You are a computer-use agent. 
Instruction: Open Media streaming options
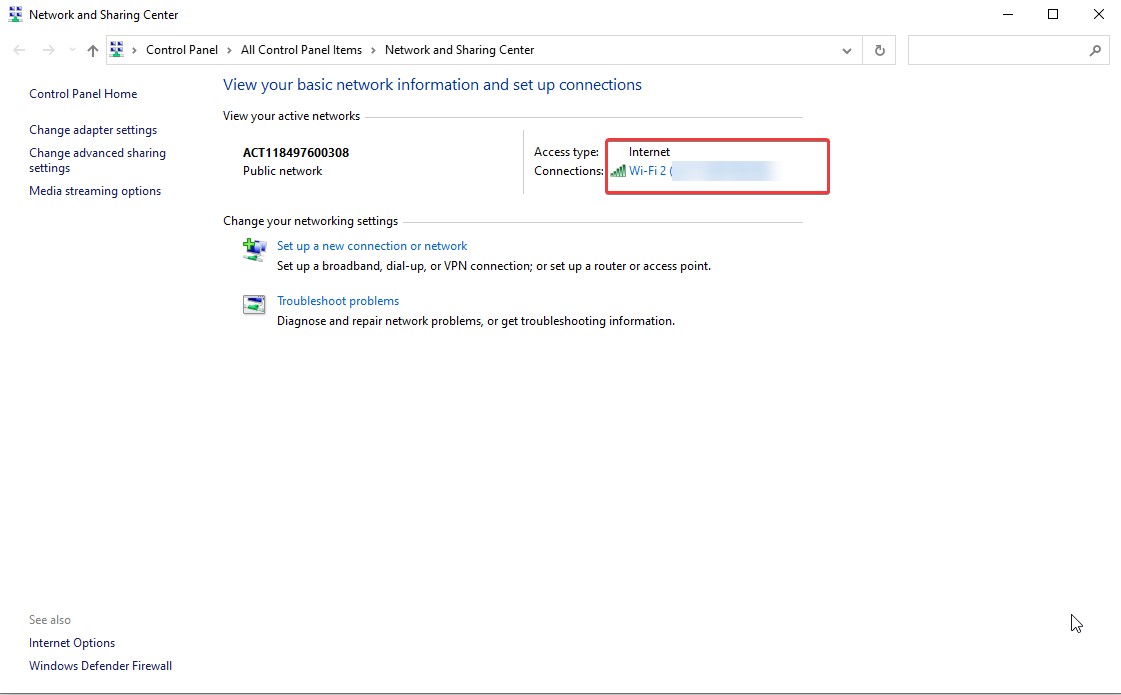tap(95, 190)
